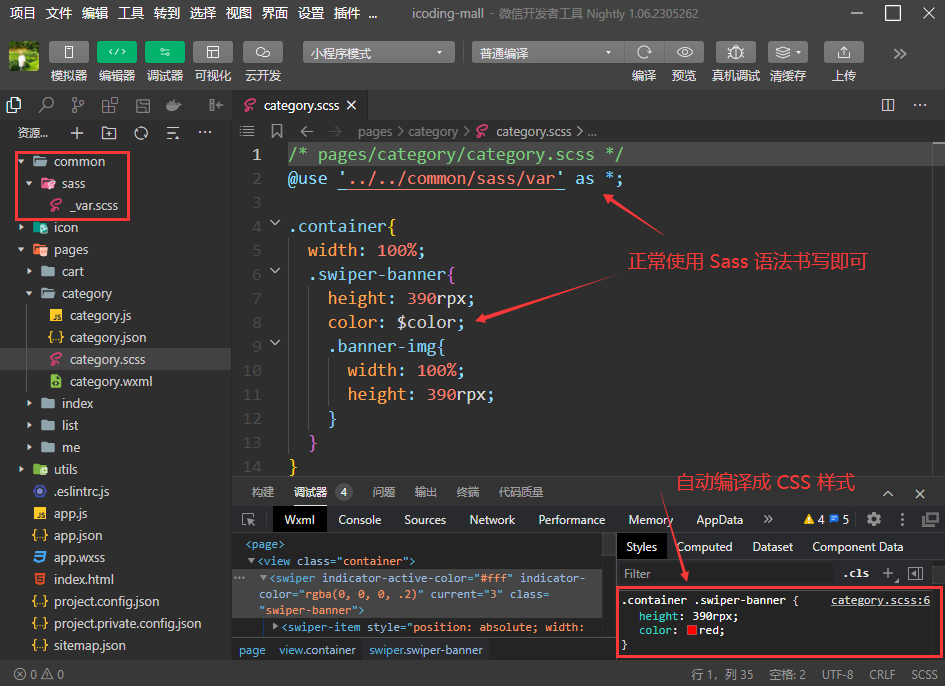The image size is (945, 686).
Task: Toggle the simulator panel button
Action: coord(69,53)
